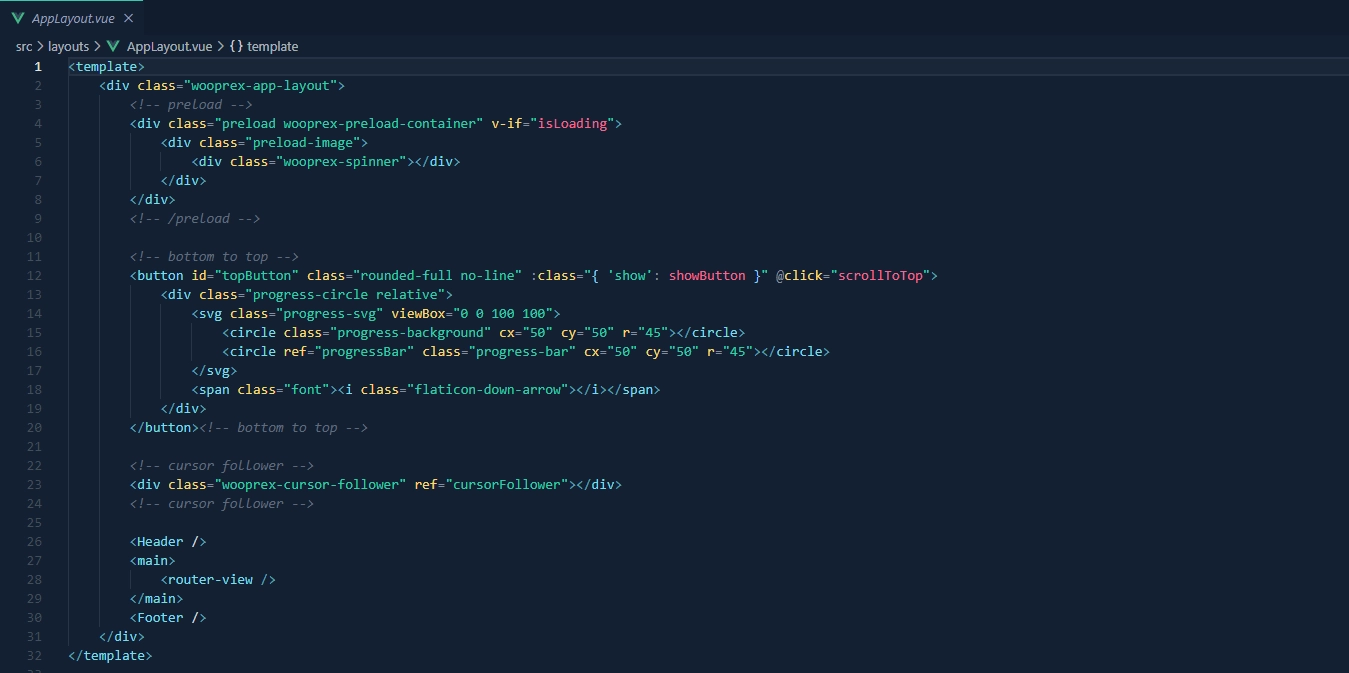Screen dimensions: 1349x673
Task: Click the Vue icon on the AppLayout.vue tab
Action: tap(18, 17)
